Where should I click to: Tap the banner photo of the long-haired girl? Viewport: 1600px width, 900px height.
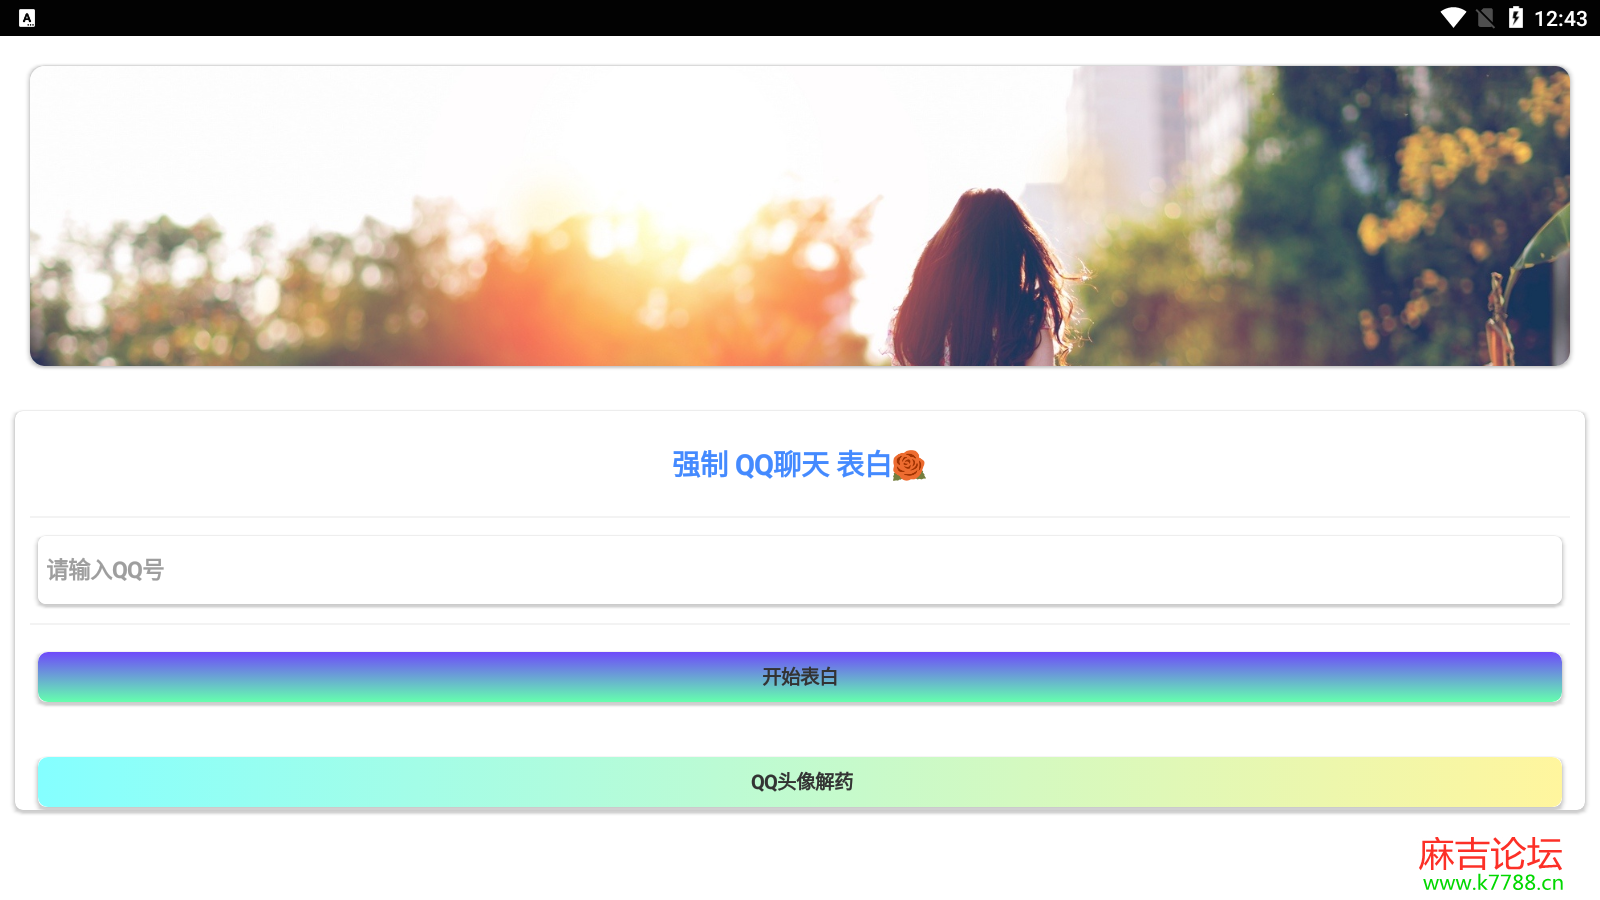(800, 216)
